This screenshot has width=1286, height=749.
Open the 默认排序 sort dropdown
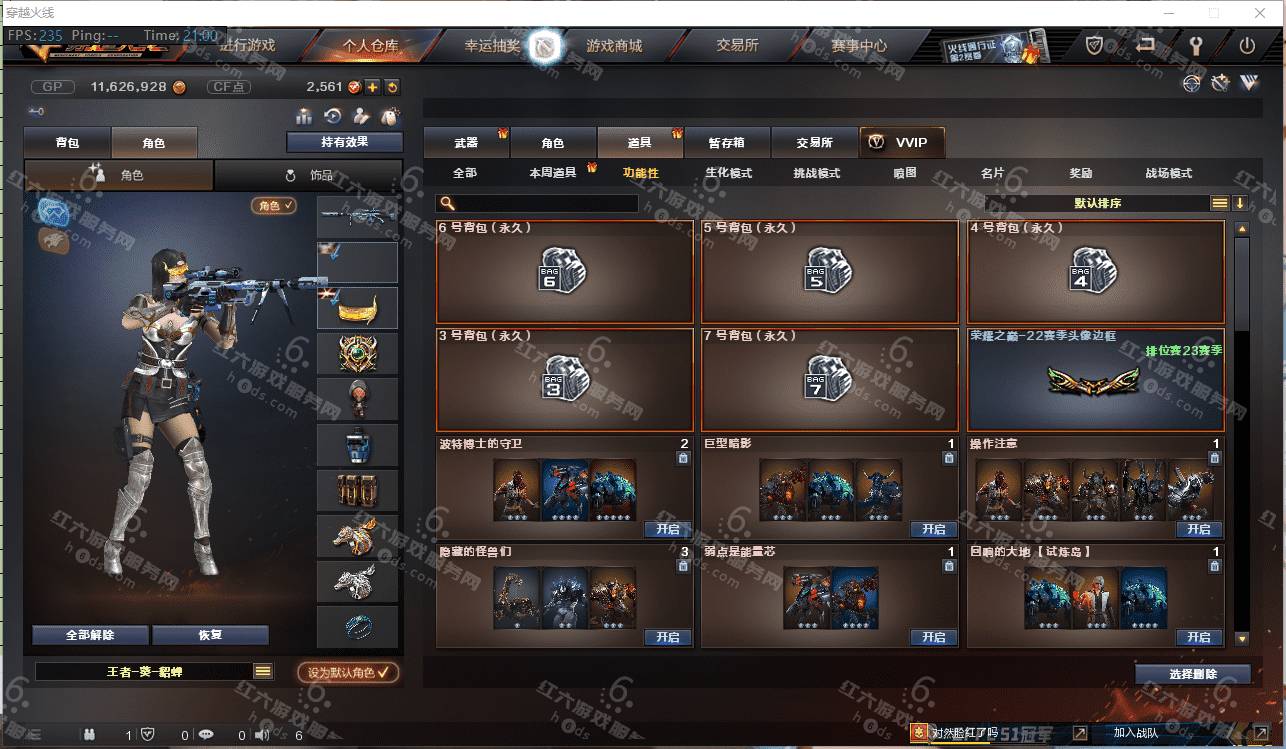point(1098,203)
